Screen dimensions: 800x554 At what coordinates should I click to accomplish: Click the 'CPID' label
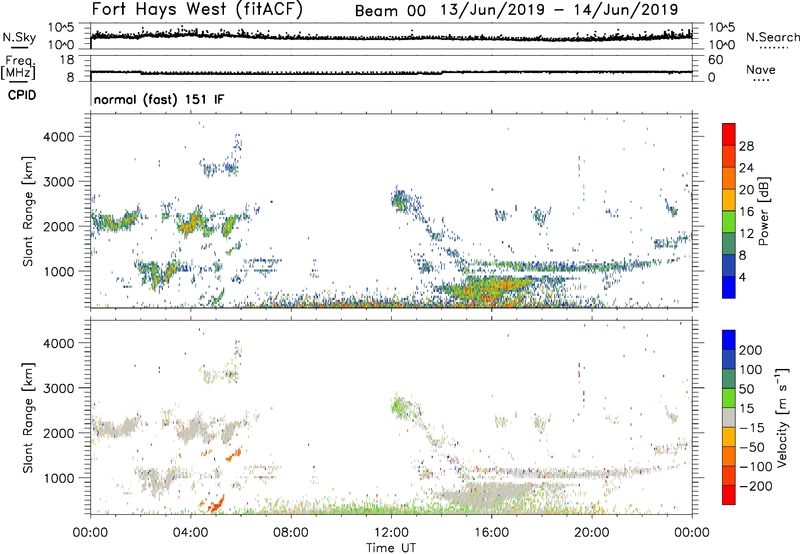(x=22, y=95)
